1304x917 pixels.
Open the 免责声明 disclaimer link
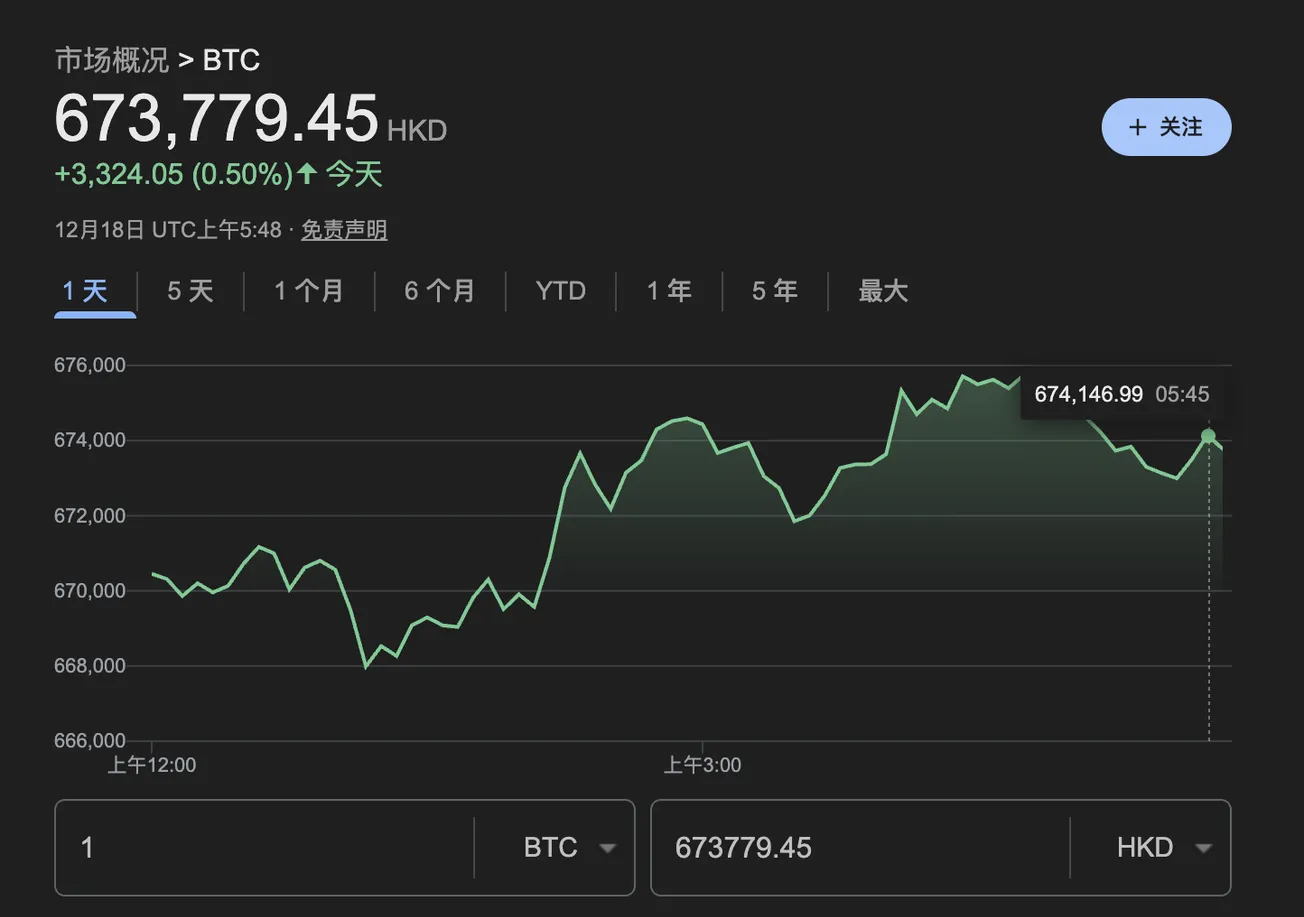344,230
